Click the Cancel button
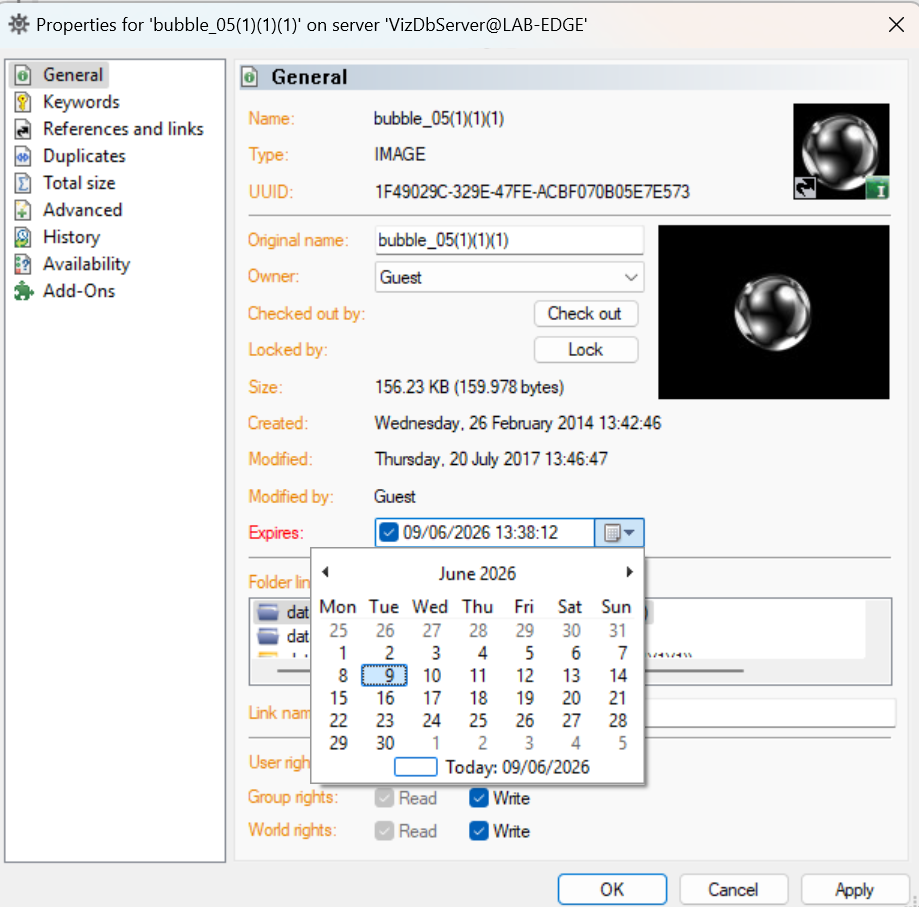The image size is (919, 907). [733, 889]
